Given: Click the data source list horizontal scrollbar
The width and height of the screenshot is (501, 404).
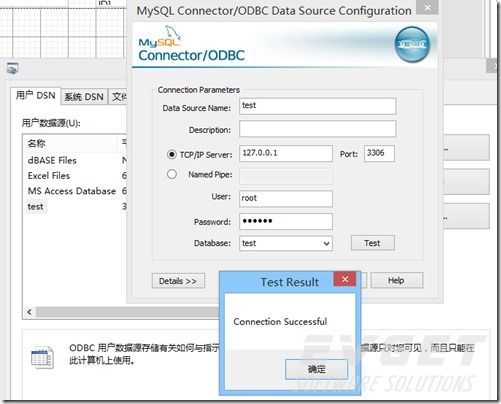Looking at the screenshot, I should 127,312.
